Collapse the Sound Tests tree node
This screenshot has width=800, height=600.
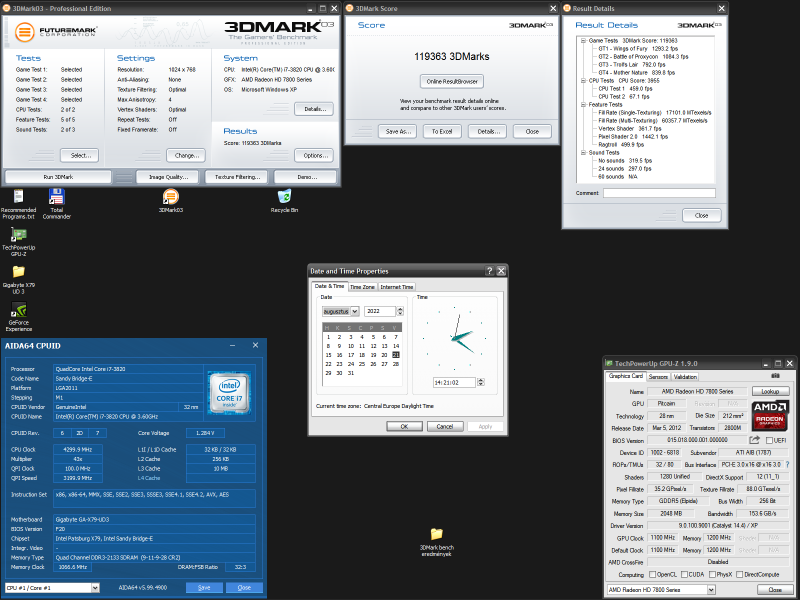click(x=583, y=153)
